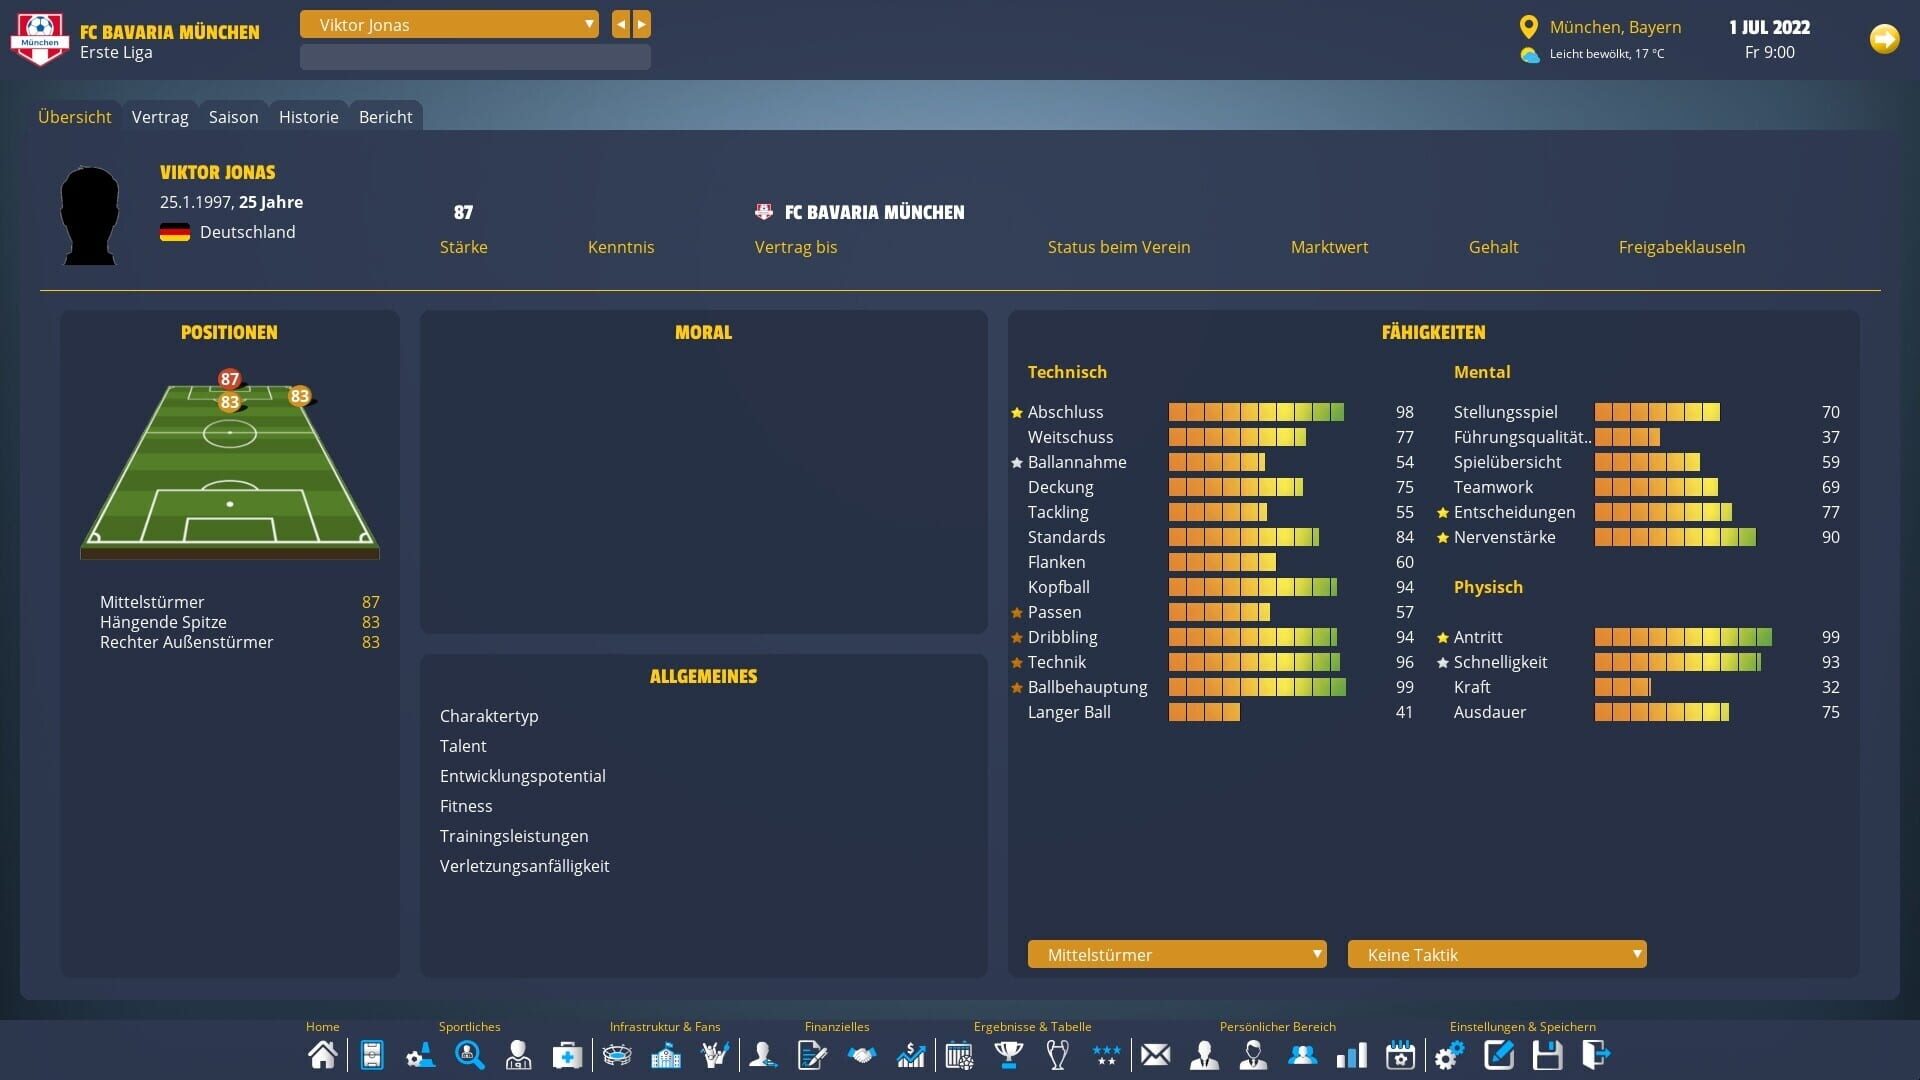Viewport: 1920px width, 1080px height.
Task: Go to the previous player with the arrow
Action: [621, 24]
